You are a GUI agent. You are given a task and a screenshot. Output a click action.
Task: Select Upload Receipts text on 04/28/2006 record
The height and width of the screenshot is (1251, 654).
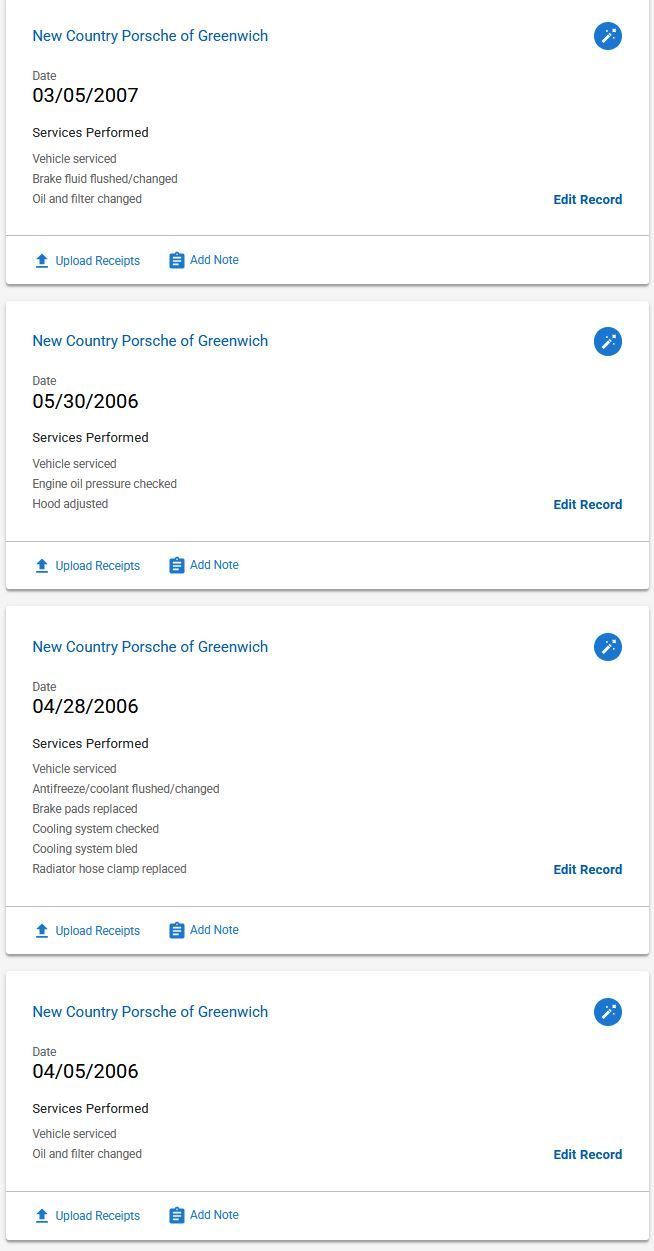[97, 931]
